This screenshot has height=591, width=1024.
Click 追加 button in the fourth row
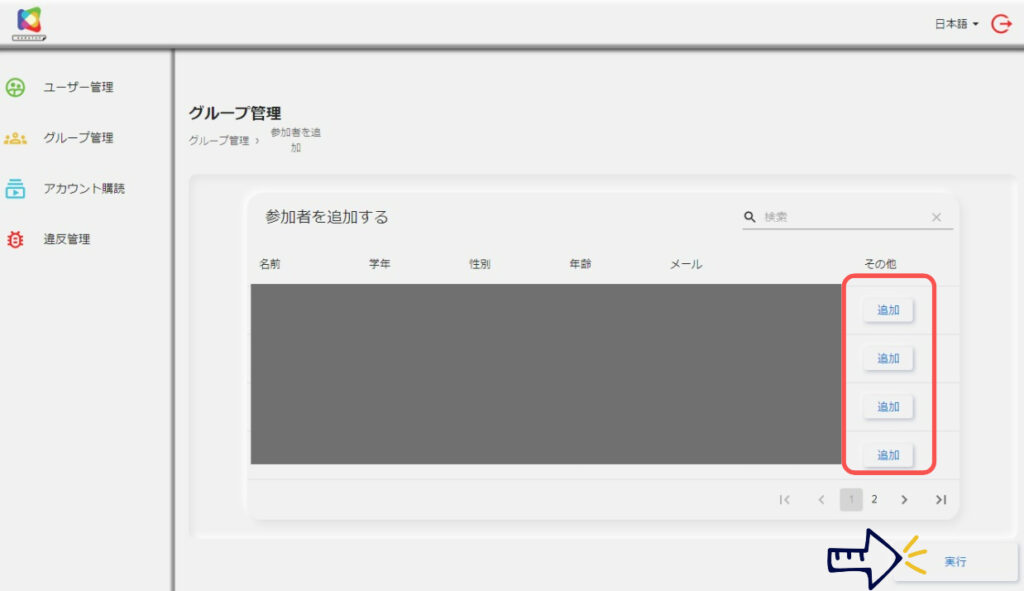point(888,455)
